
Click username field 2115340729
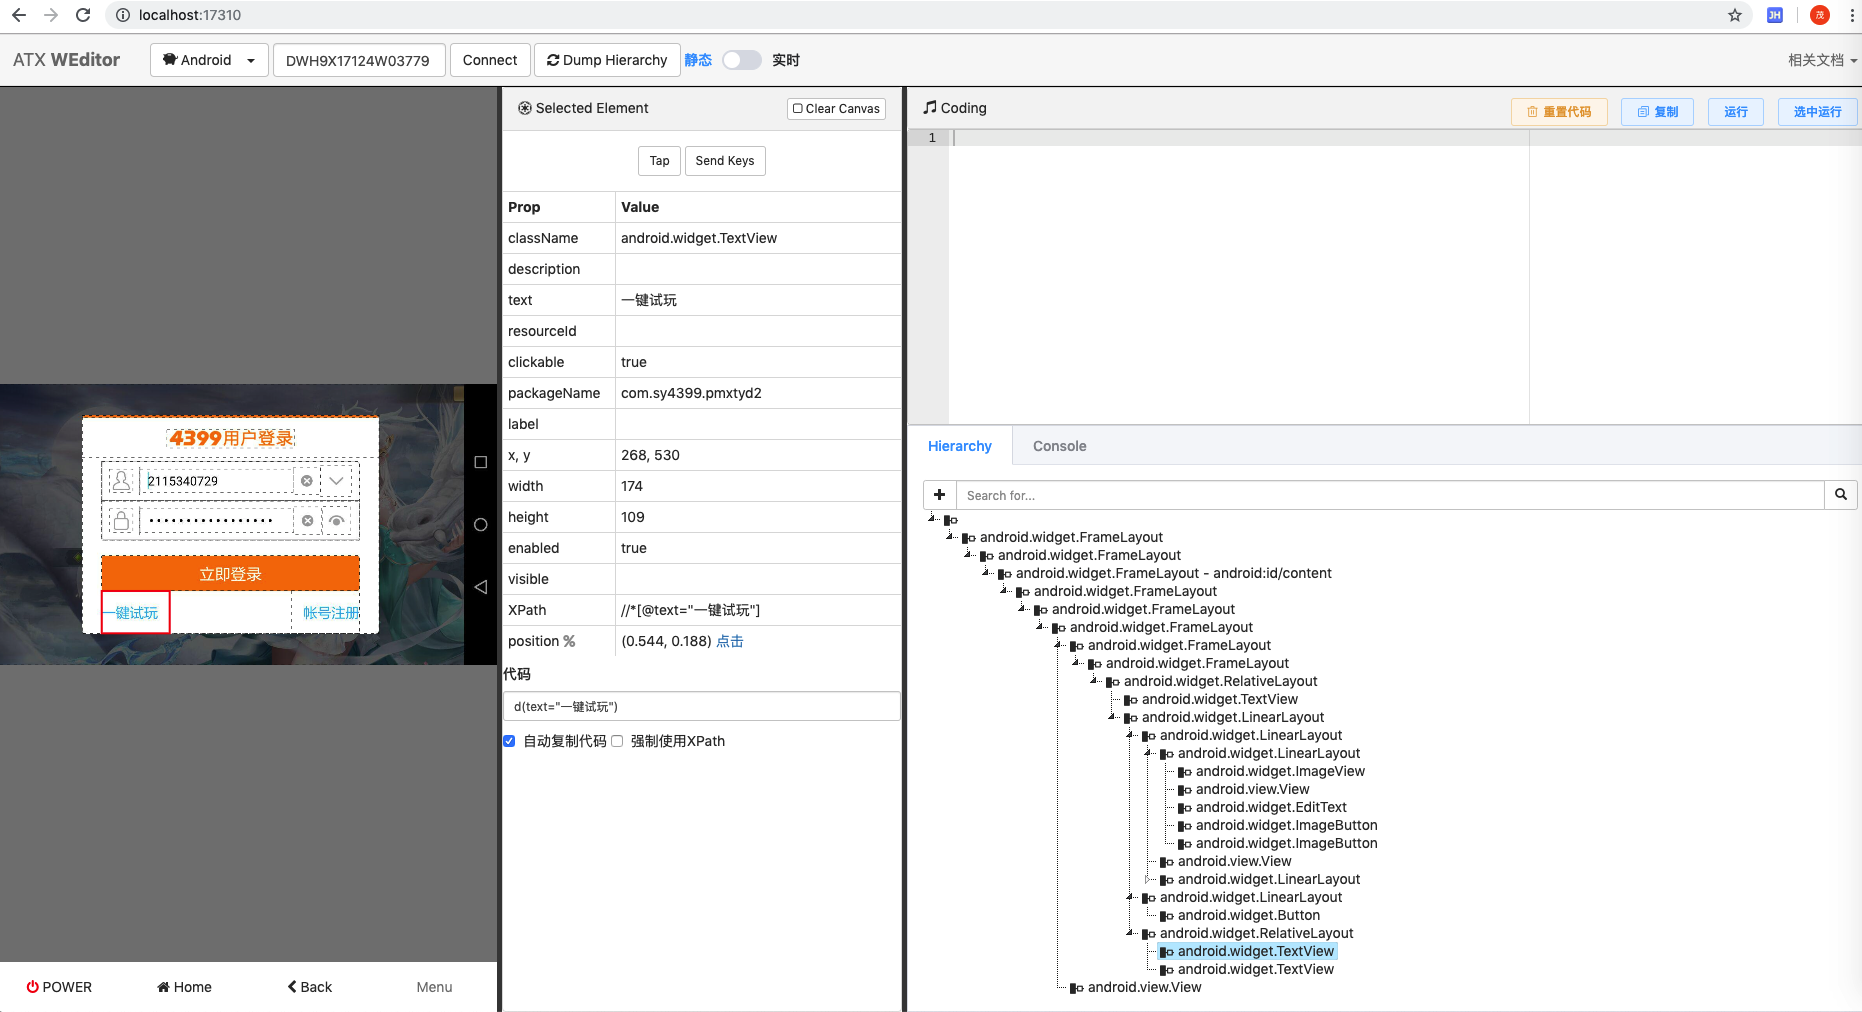218,481
